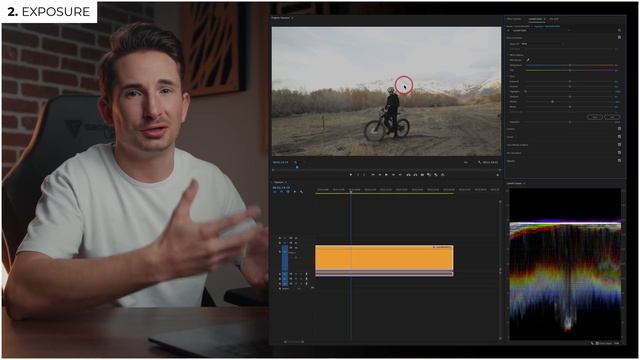This screenshot has width=640, height=360.
Task: Click the Exposure slider handle
Action: [570, 82]
